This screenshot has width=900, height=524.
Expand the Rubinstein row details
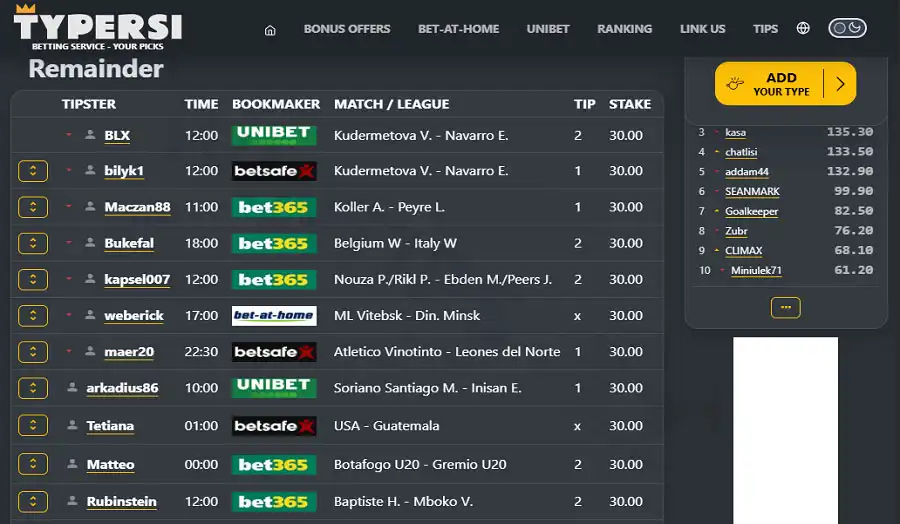33,502
